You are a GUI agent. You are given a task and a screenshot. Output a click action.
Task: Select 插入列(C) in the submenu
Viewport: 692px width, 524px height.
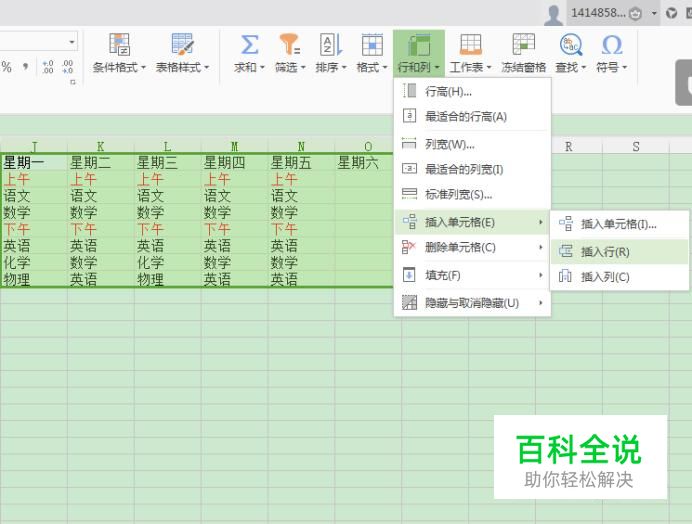[x=620, y=277]
